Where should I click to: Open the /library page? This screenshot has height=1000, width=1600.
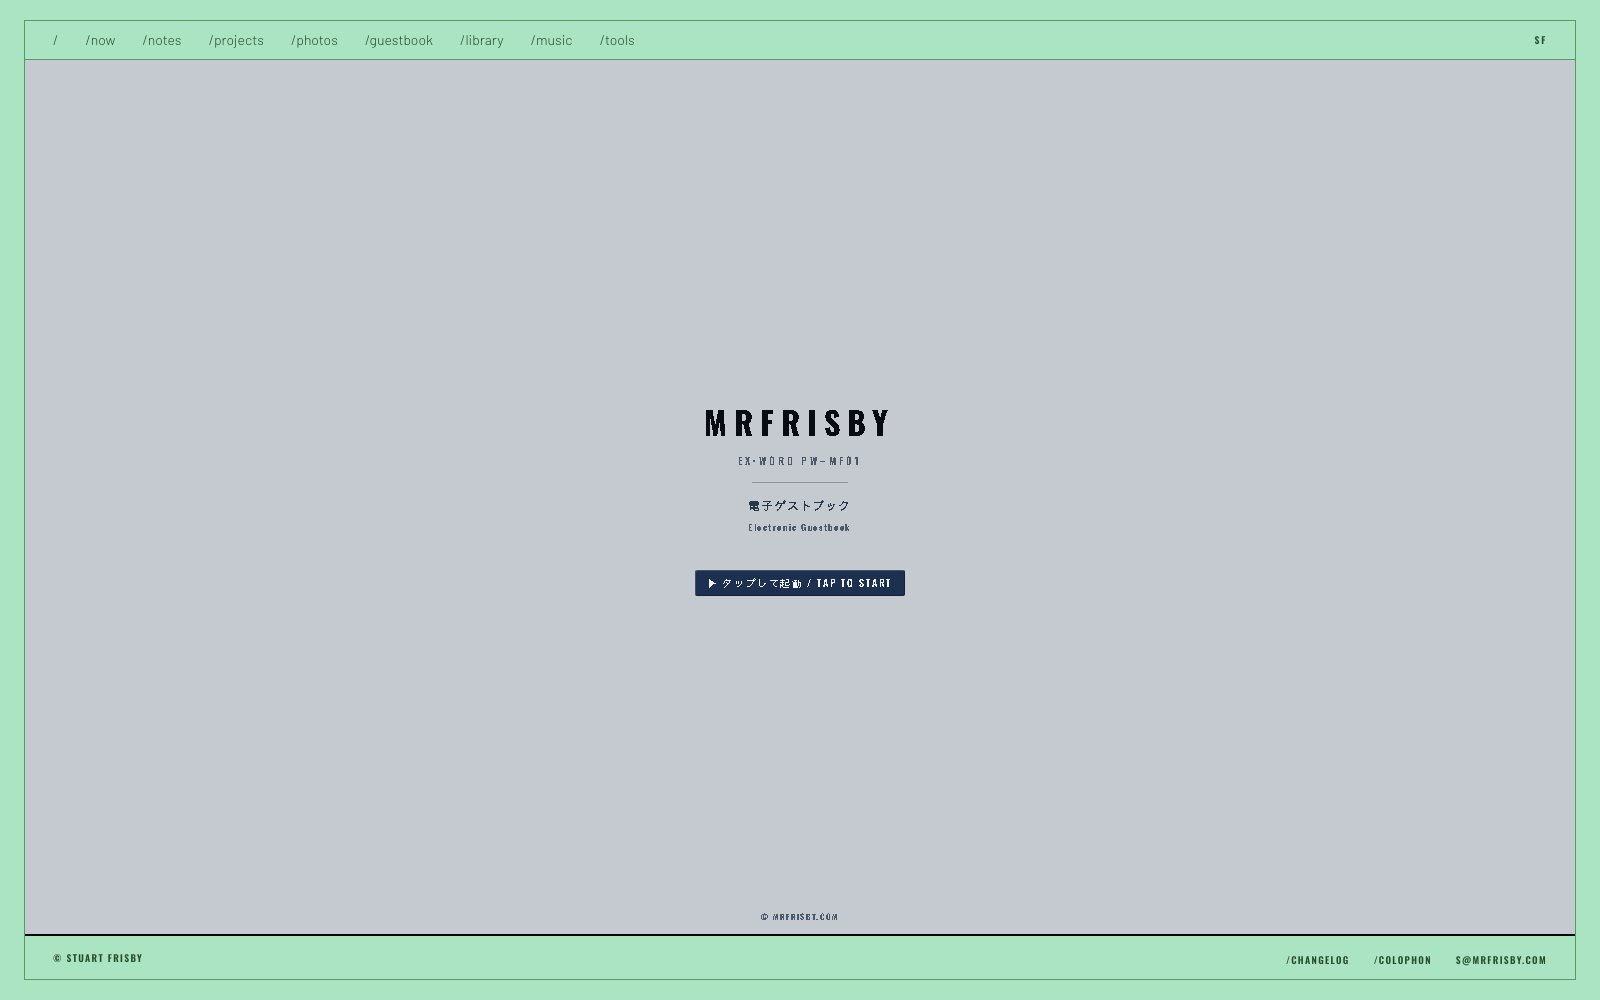click(x=482, y=41)
